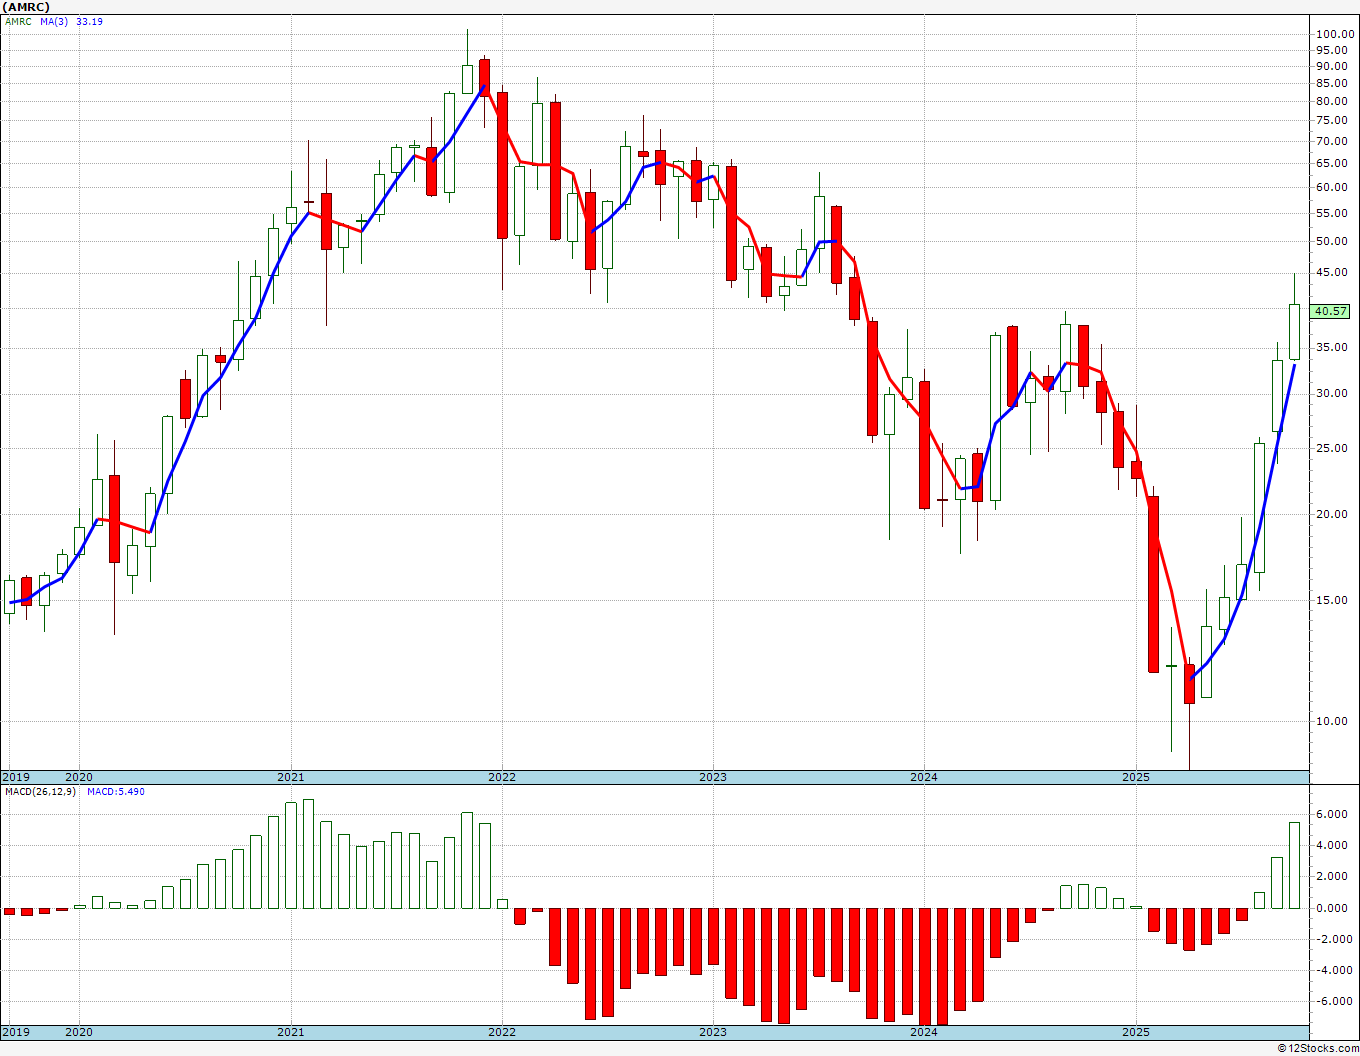Viewport: 1360px width, 1056px height.
Task: Click the MACD(26,12,9) indicator label
Action: coord(40,792)
